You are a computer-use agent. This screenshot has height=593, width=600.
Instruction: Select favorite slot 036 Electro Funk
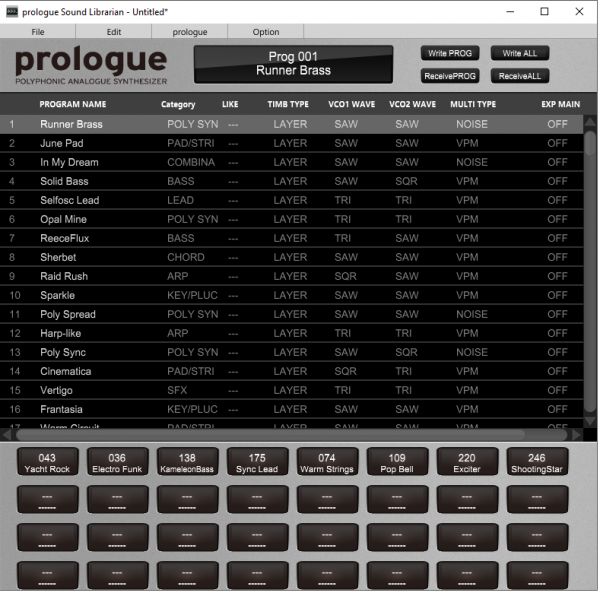click(117, 462)
